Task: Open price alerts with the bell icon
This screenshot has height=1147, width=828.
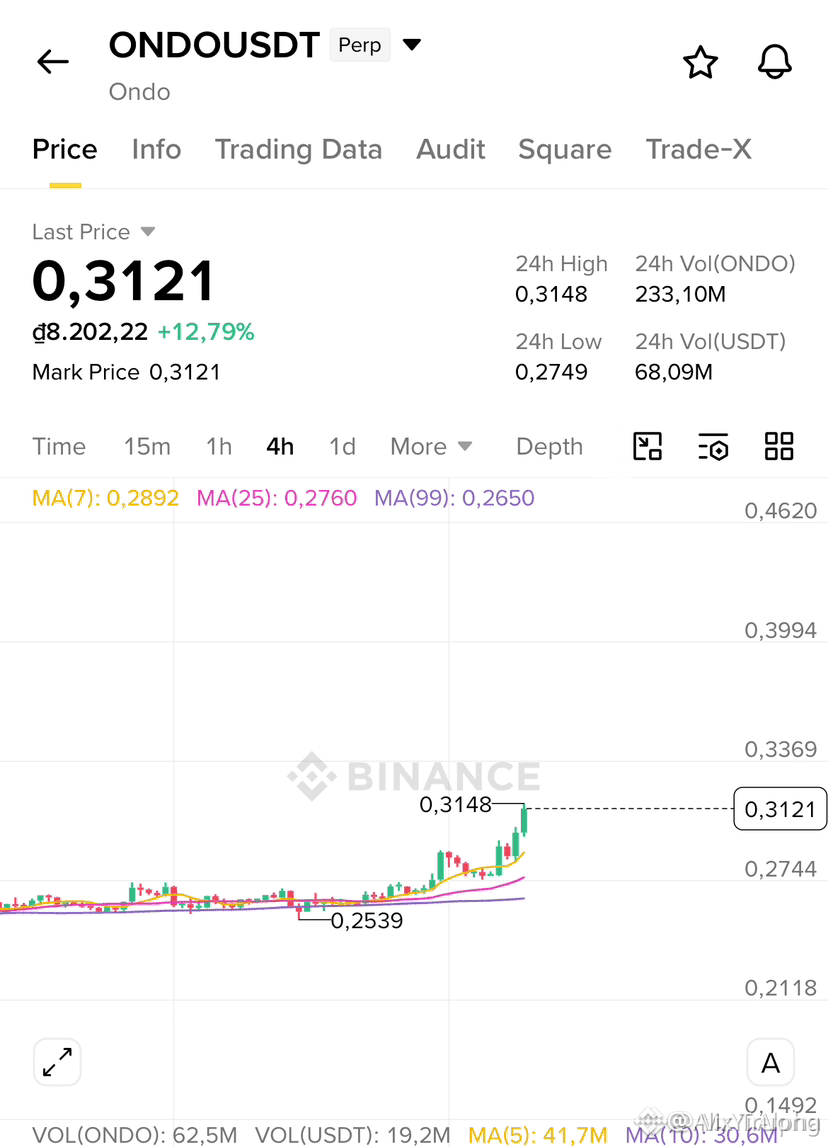Action: (x=775, y=62)
